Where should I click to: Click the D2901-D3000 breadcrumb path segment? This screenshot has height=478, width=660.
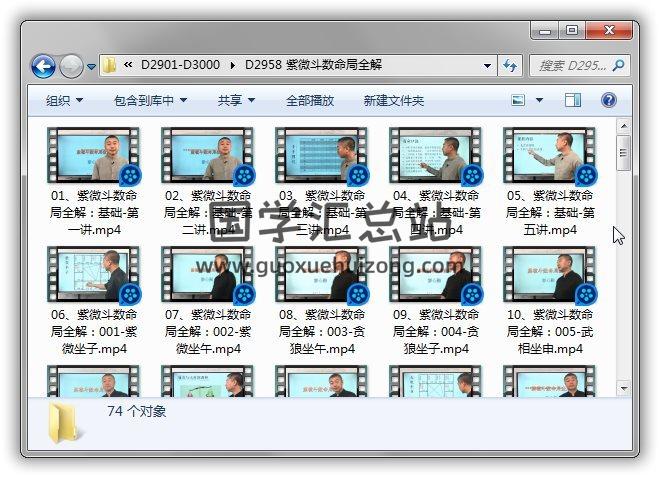(x=180, y=66)
